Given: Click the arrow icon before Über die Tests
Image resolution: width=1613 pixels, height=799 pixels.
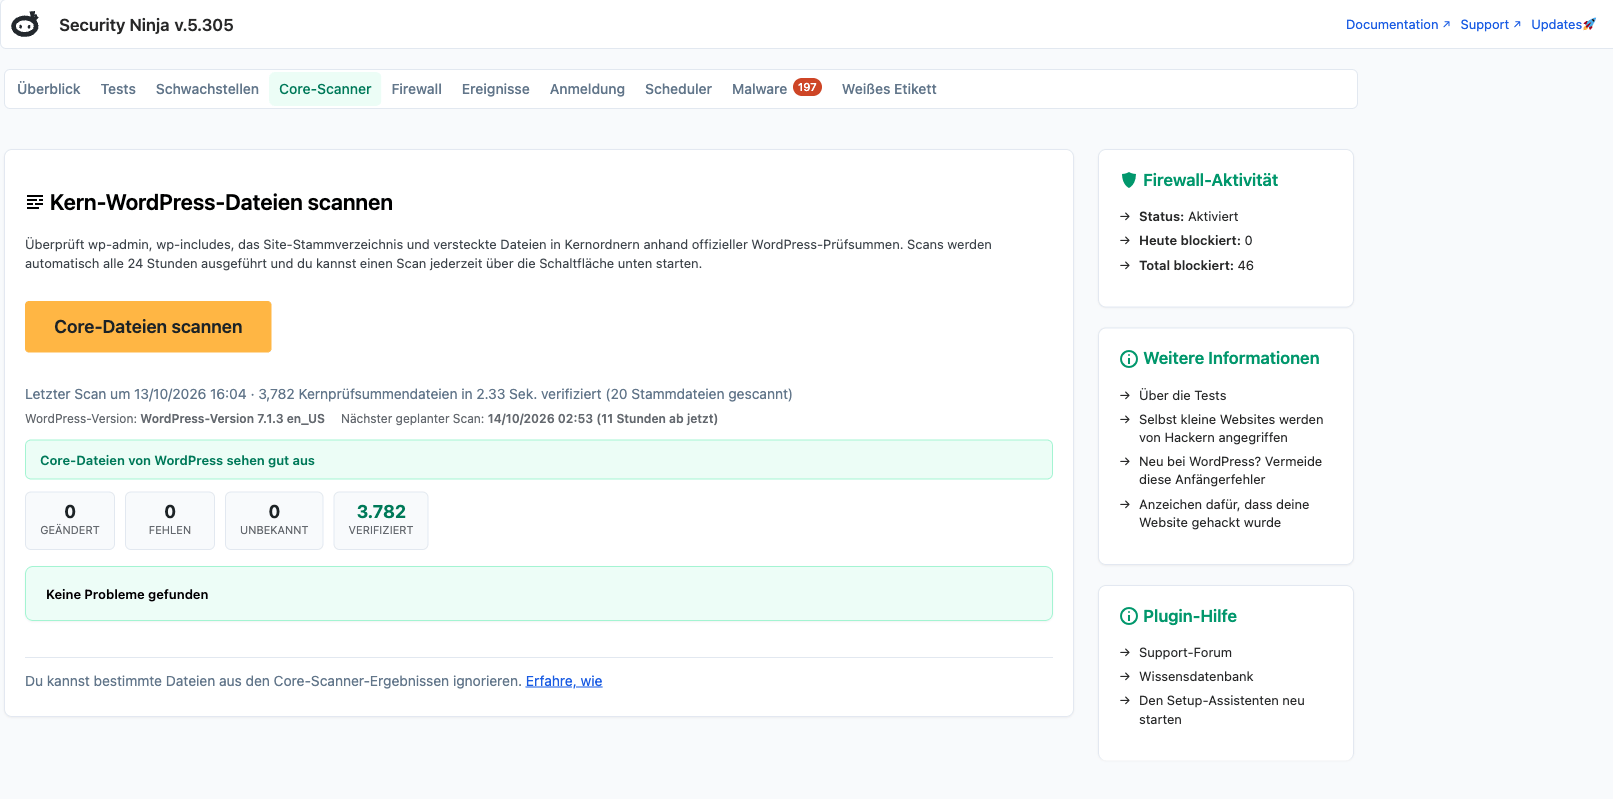Looking at the screenshot, I should click(1125, 396).
